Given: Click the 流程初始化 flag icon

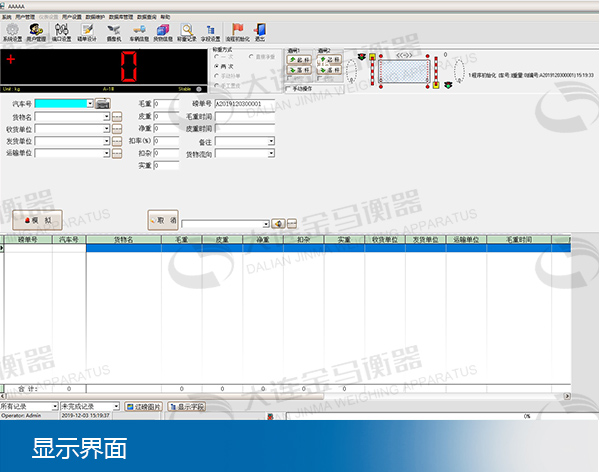Looking at the screenshot, I should pyautogui.click(x=236, y=32).
